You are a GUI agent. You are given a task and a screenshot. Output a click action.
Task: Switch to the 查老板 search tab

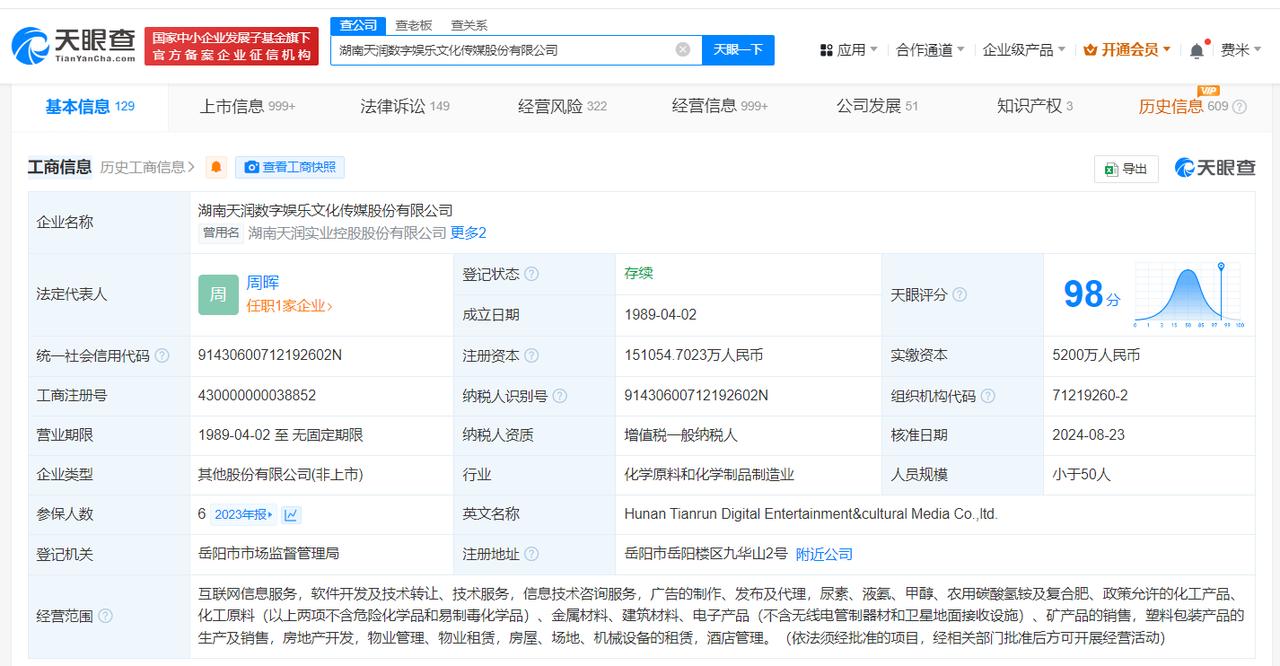tap(413, 25)
